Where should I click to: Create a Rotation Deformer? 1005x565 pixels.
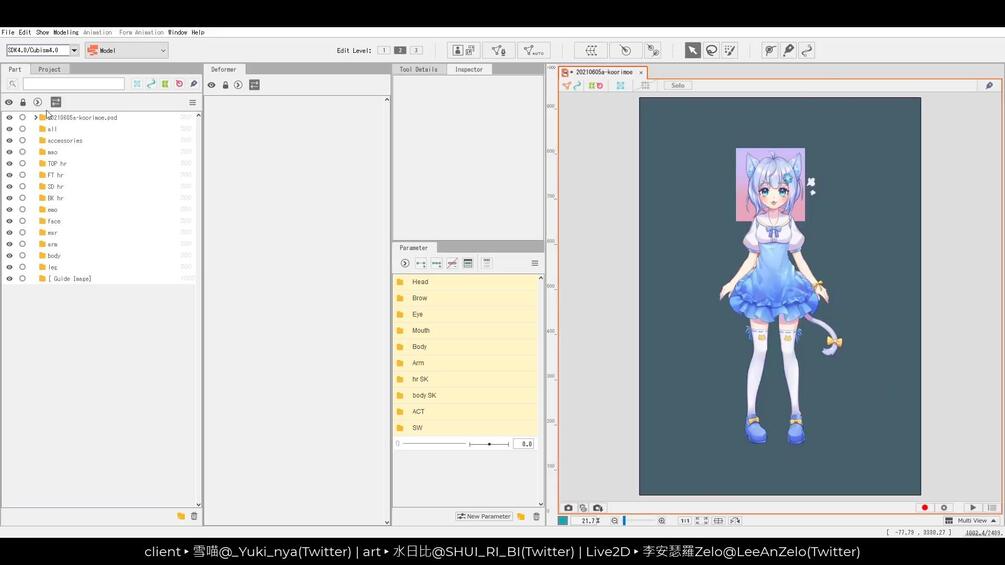pos(625,50)
